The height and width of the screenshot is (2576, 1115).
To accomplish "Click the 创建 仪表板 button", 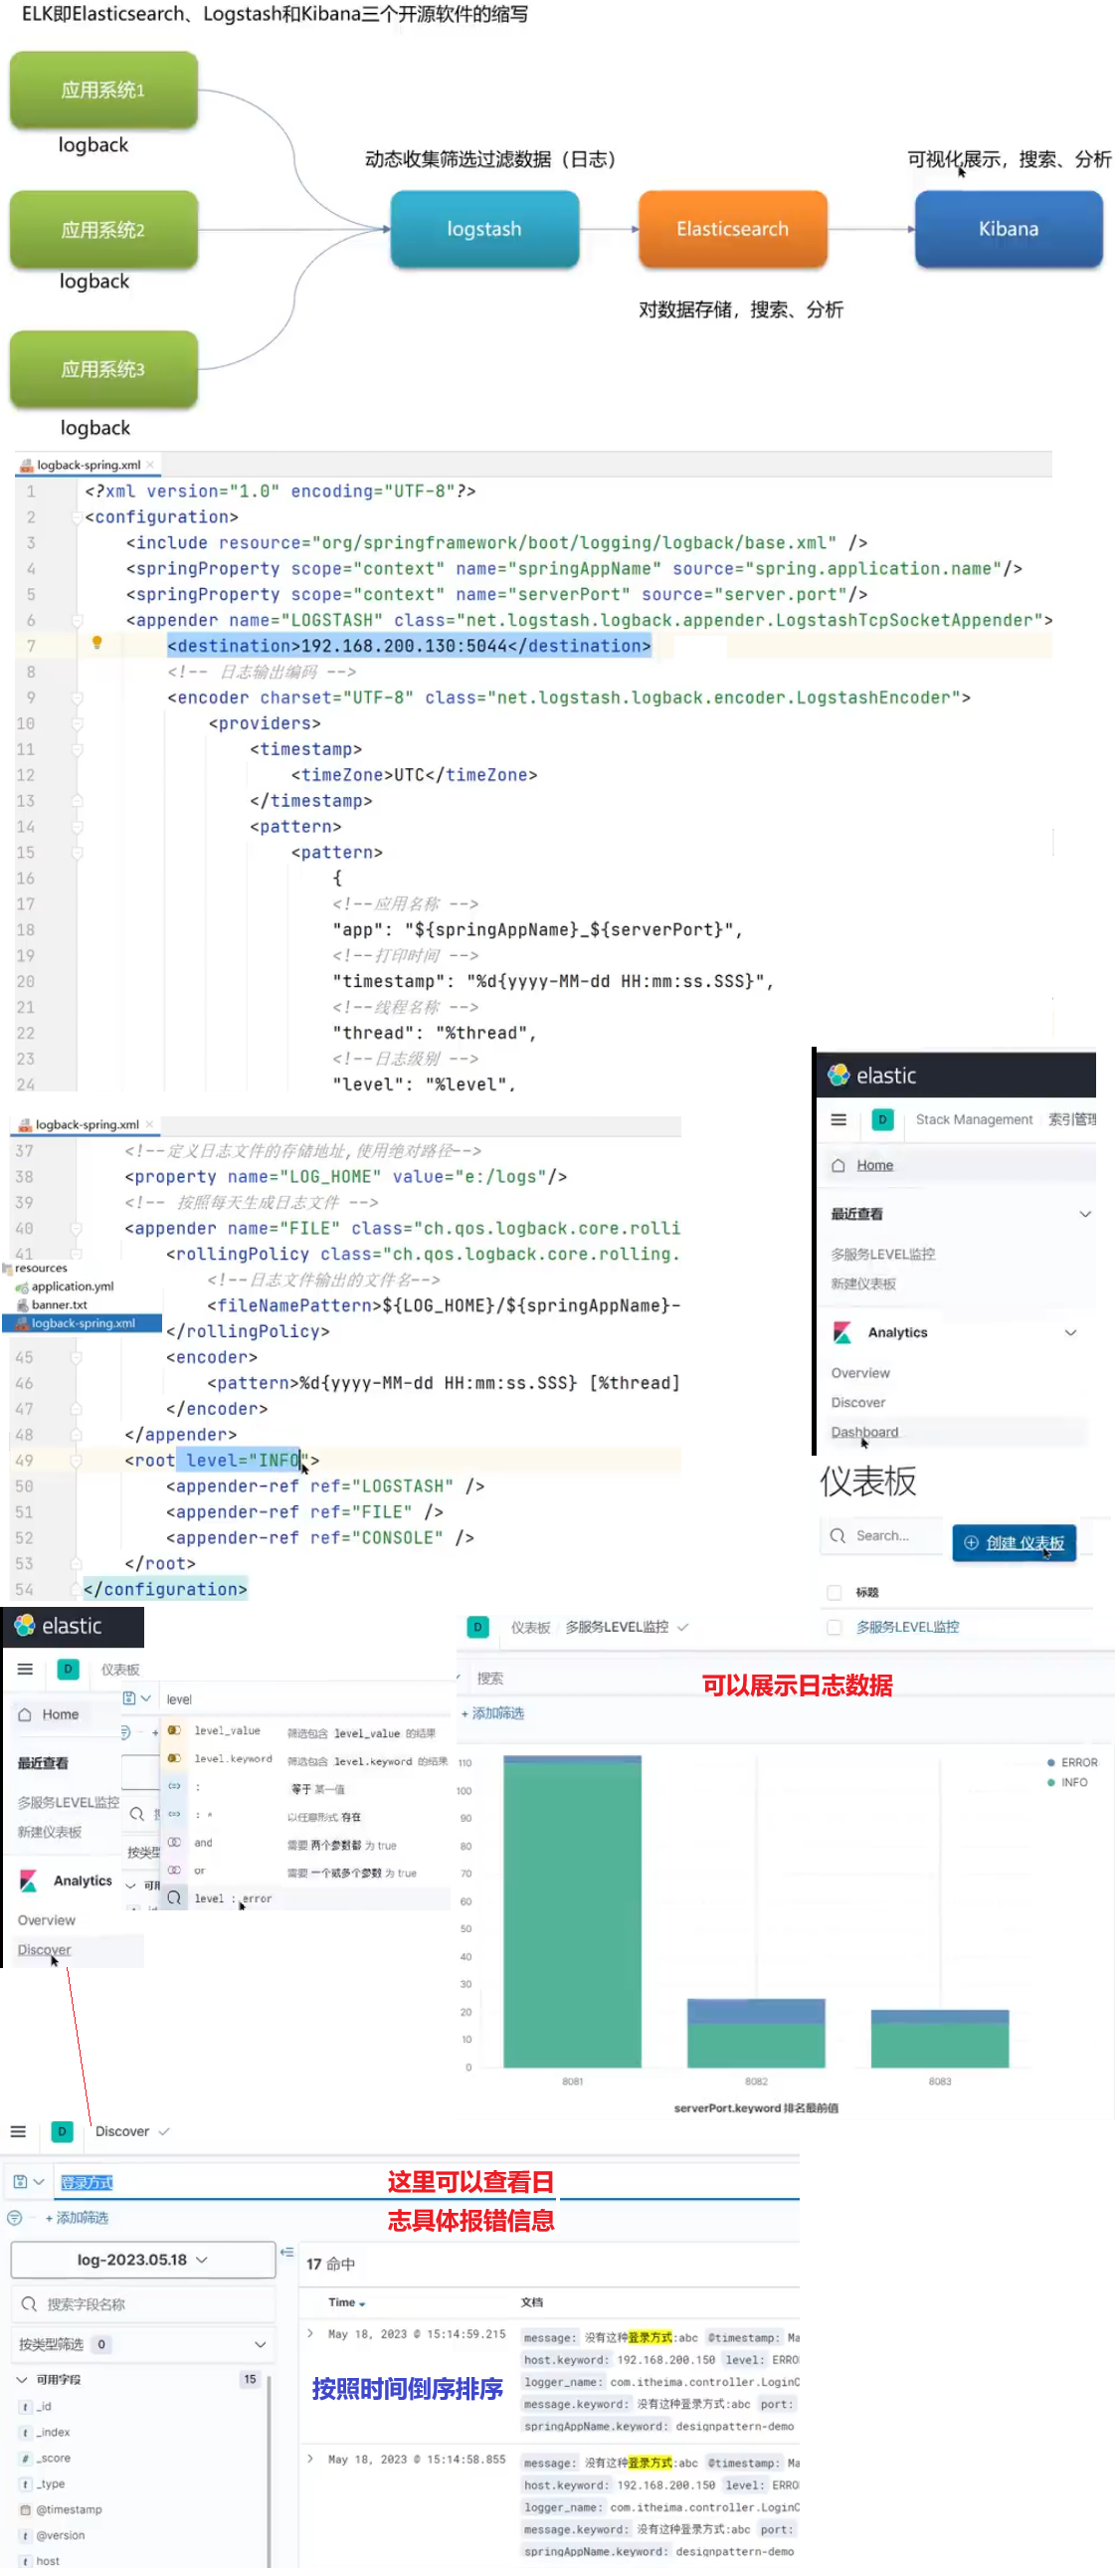I will click(x=1013, y=1542).
